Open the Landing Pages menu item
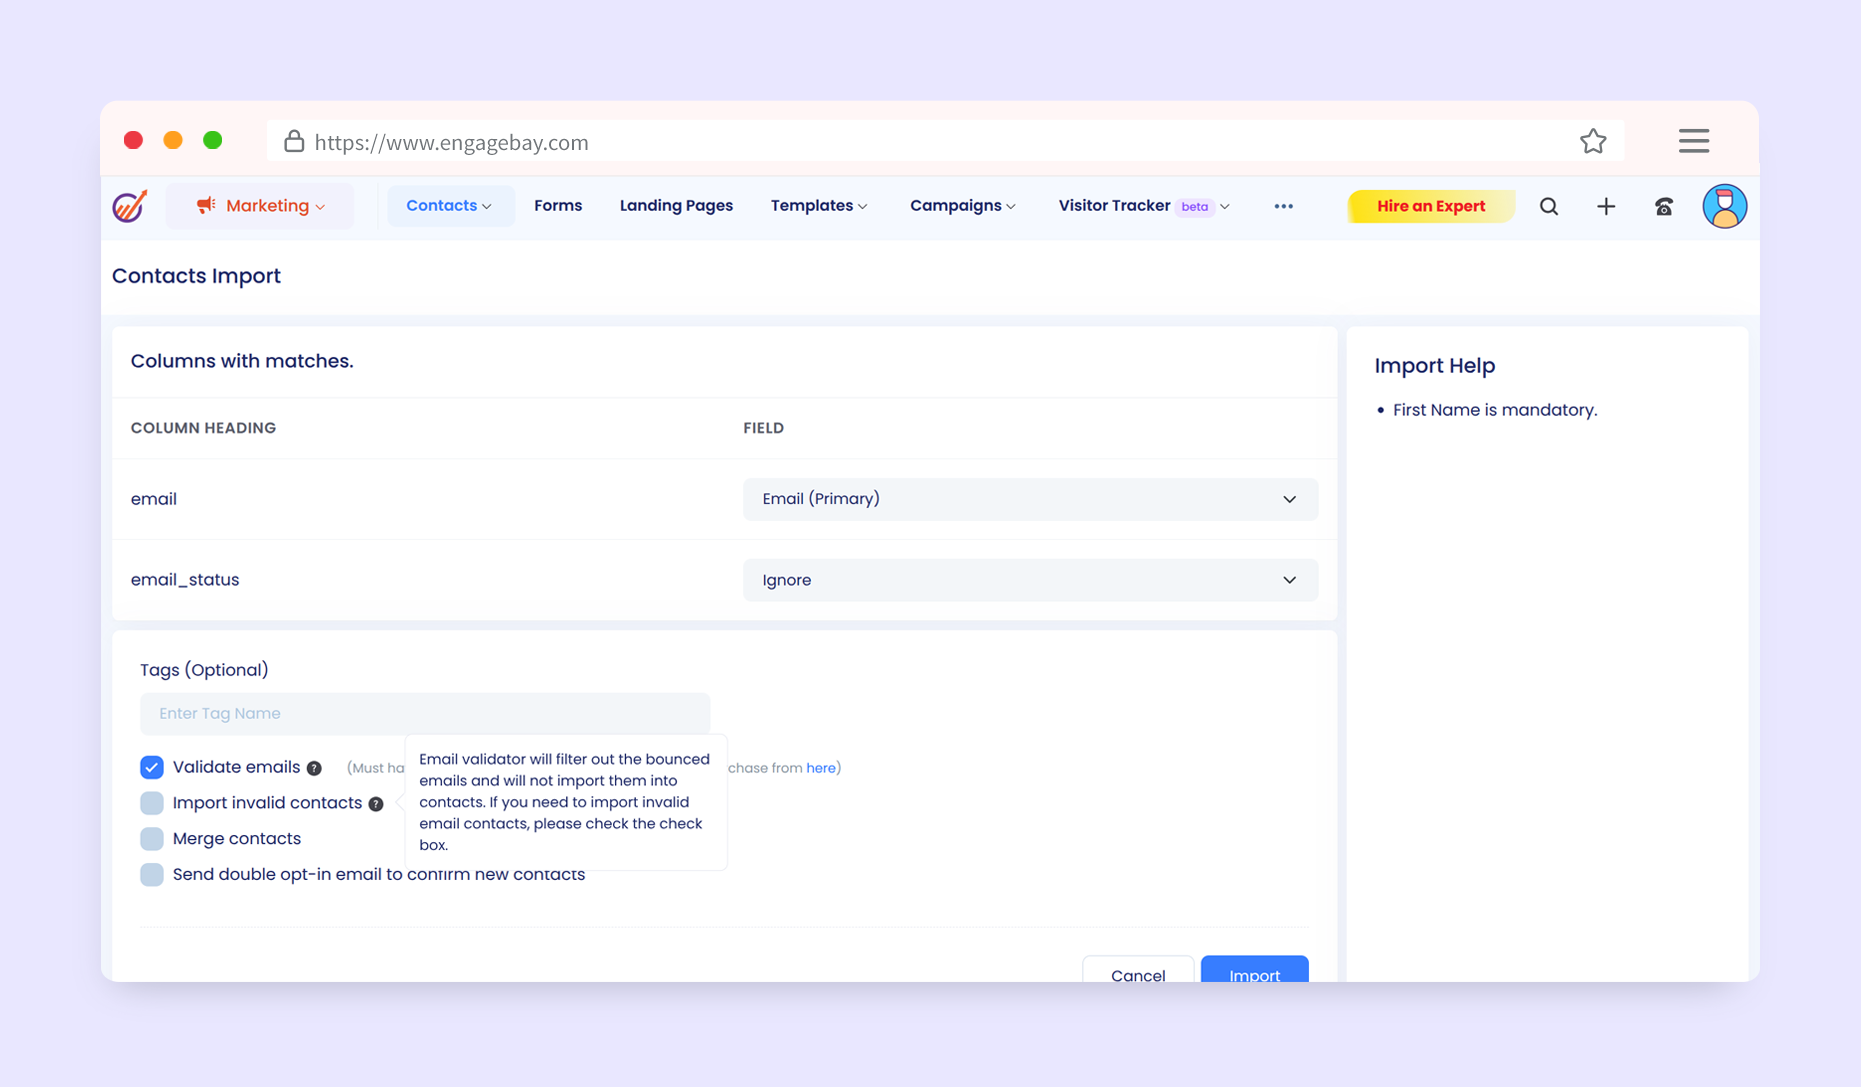Screen dimensions: 1861x1087 click(676, 206)
